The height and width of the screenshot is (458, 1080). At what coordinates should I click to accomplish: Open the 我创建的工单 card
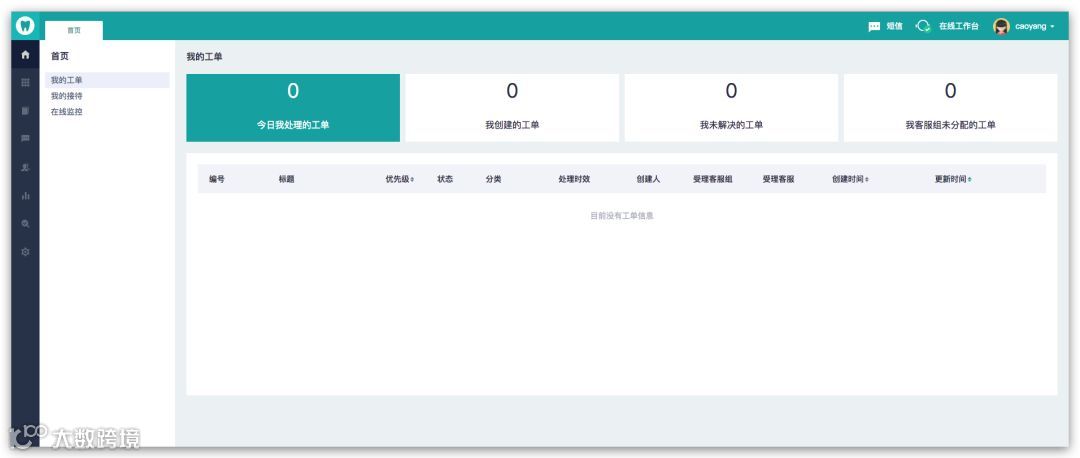pyautogui.click(x=512, y=108)
